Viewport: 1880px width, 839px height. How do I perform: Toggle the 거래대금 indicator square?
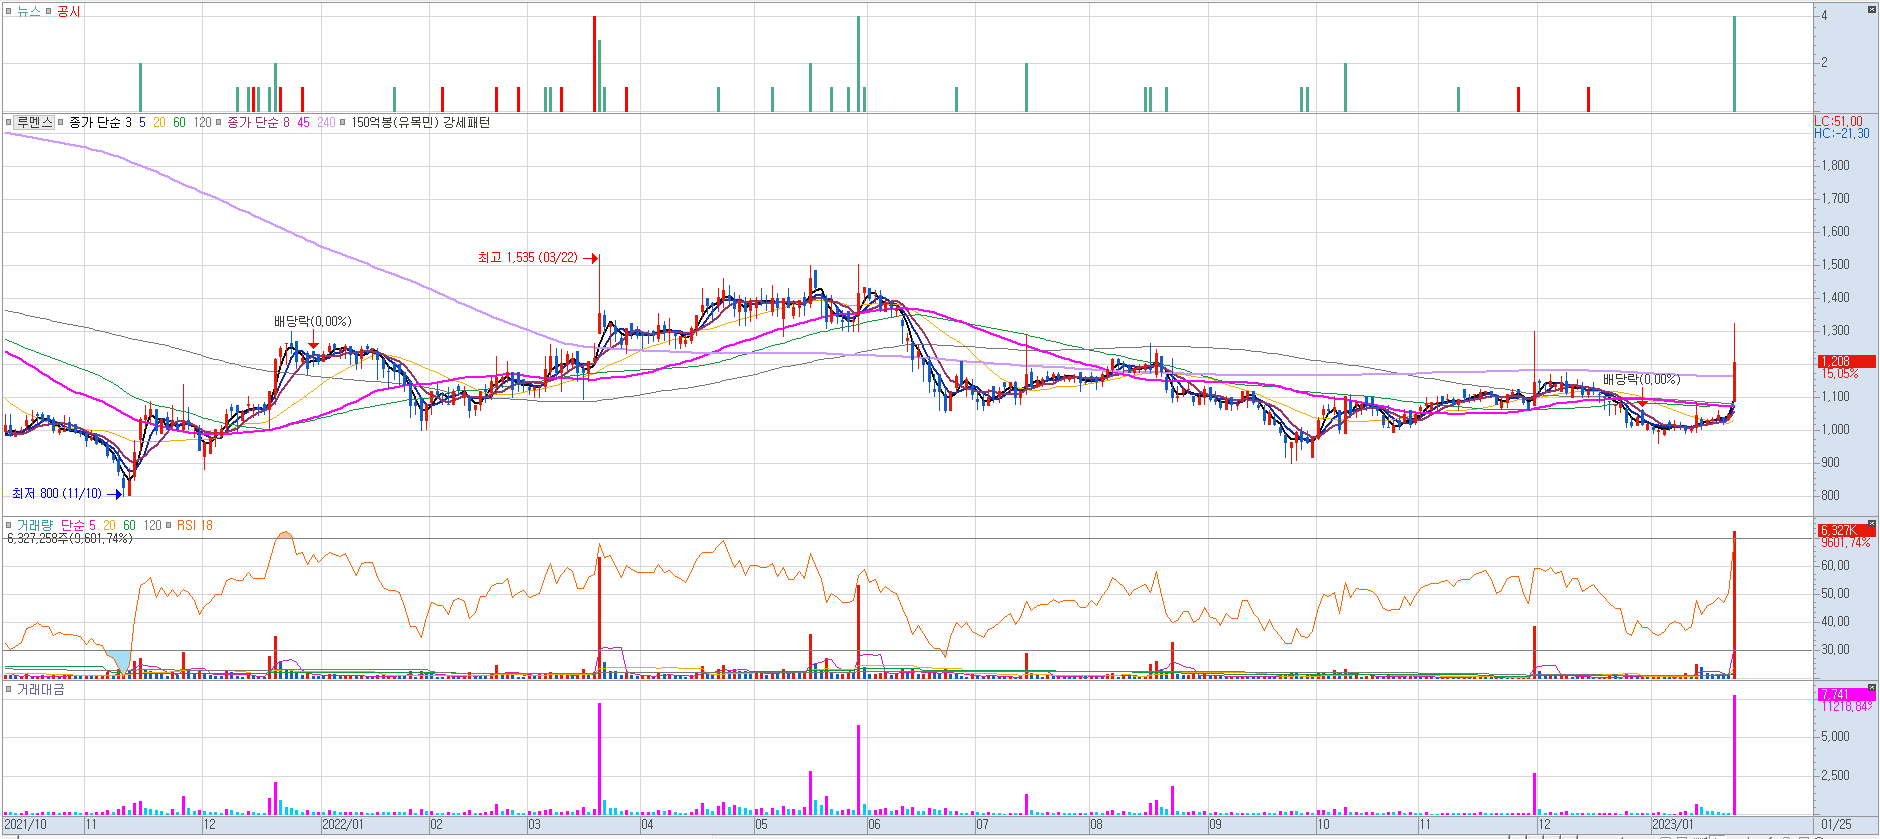click(9, 689)
